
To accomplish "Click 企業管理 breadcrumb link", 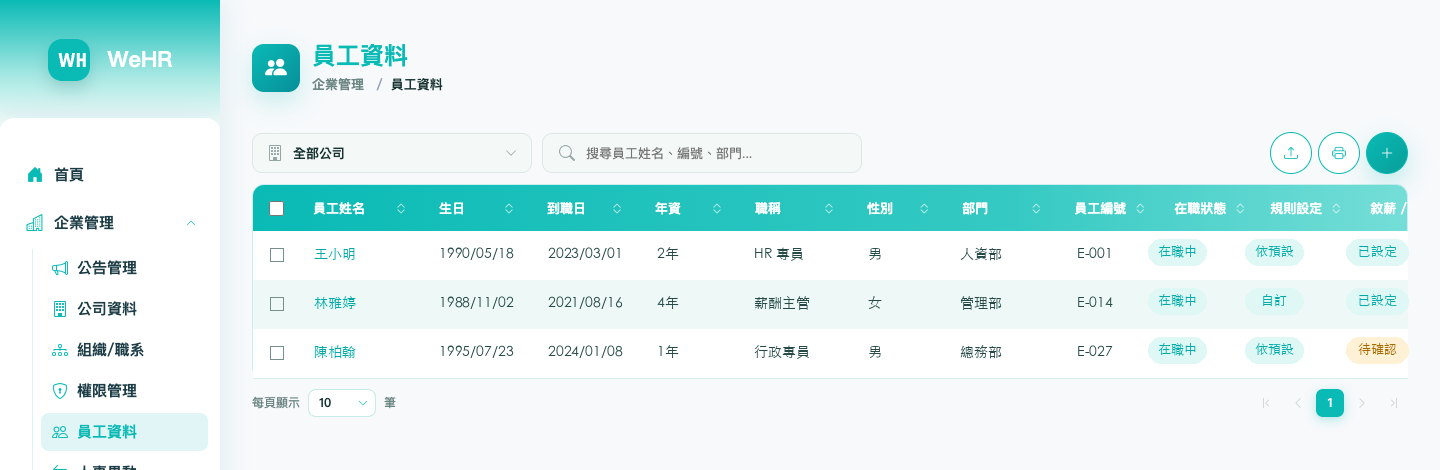I will click(x=338, y=85).
